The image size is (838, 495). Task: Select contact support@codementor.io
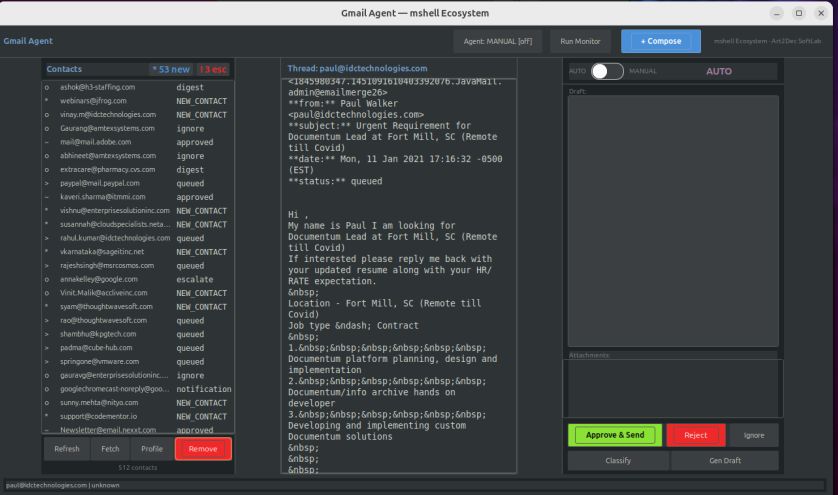(138, 416)
